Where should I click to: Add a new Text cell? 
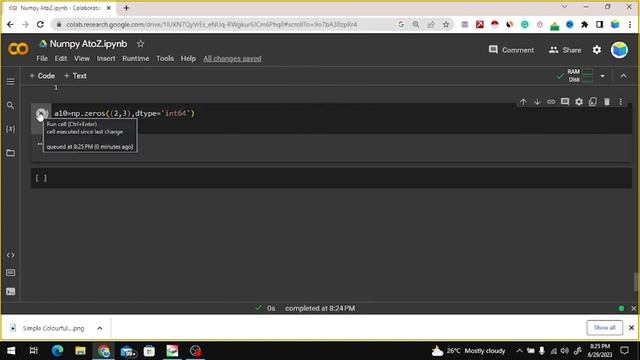tap(75, 76)
